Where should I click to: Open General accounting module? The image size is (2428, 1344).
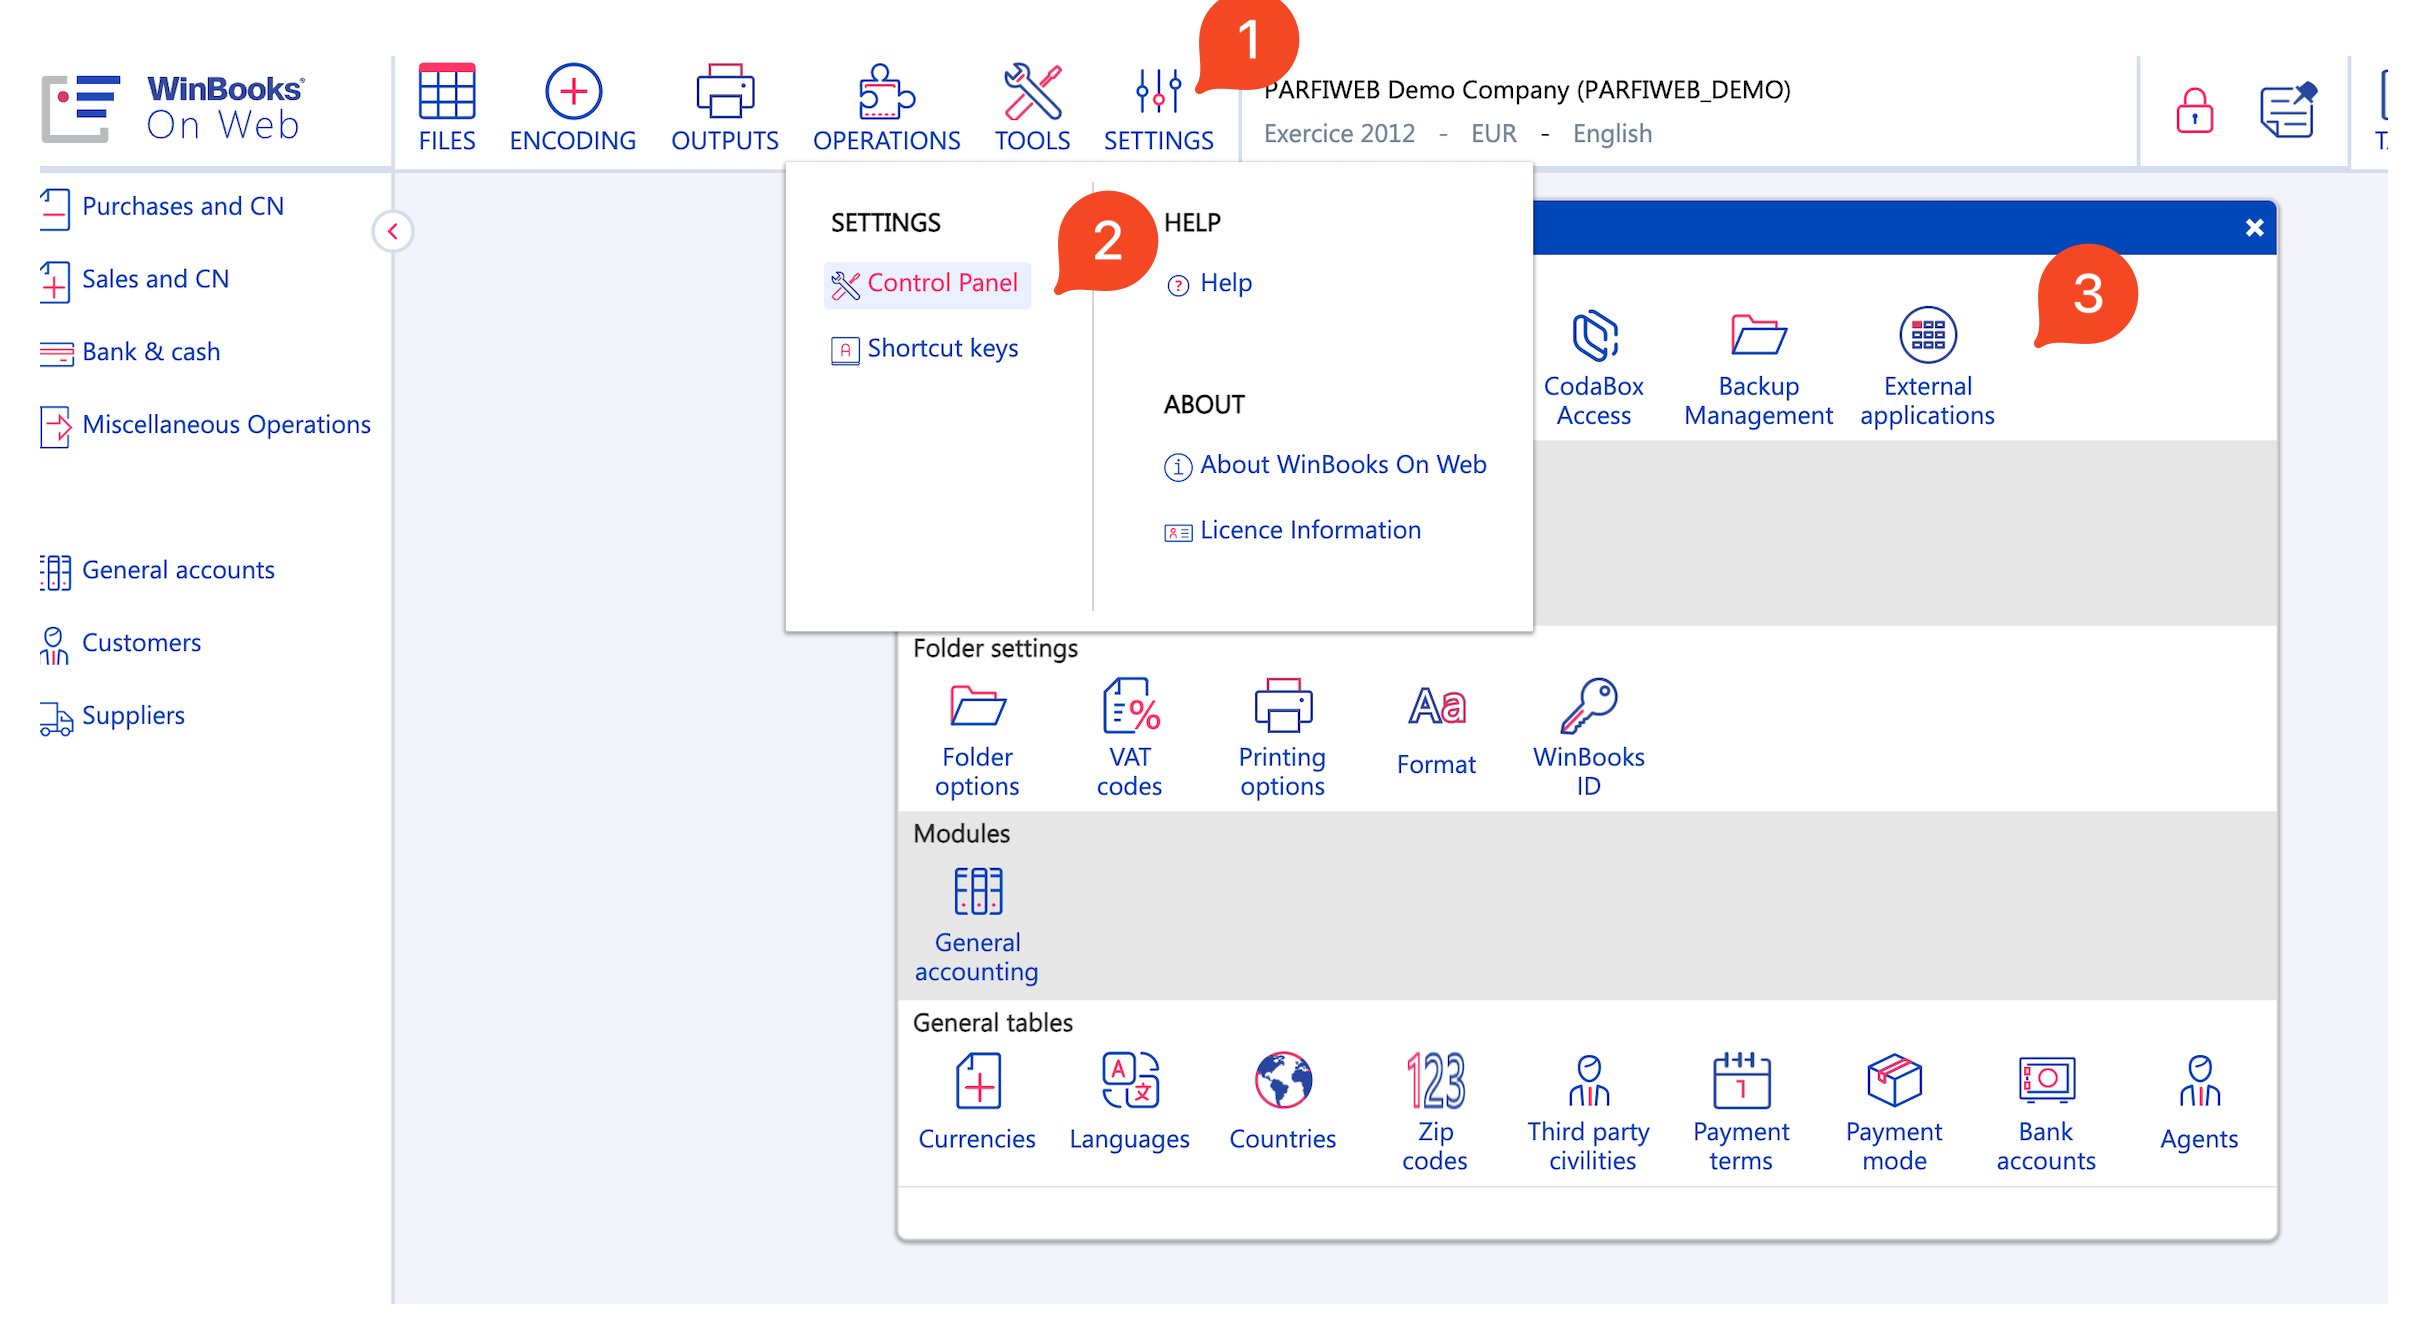pos(977,925)
